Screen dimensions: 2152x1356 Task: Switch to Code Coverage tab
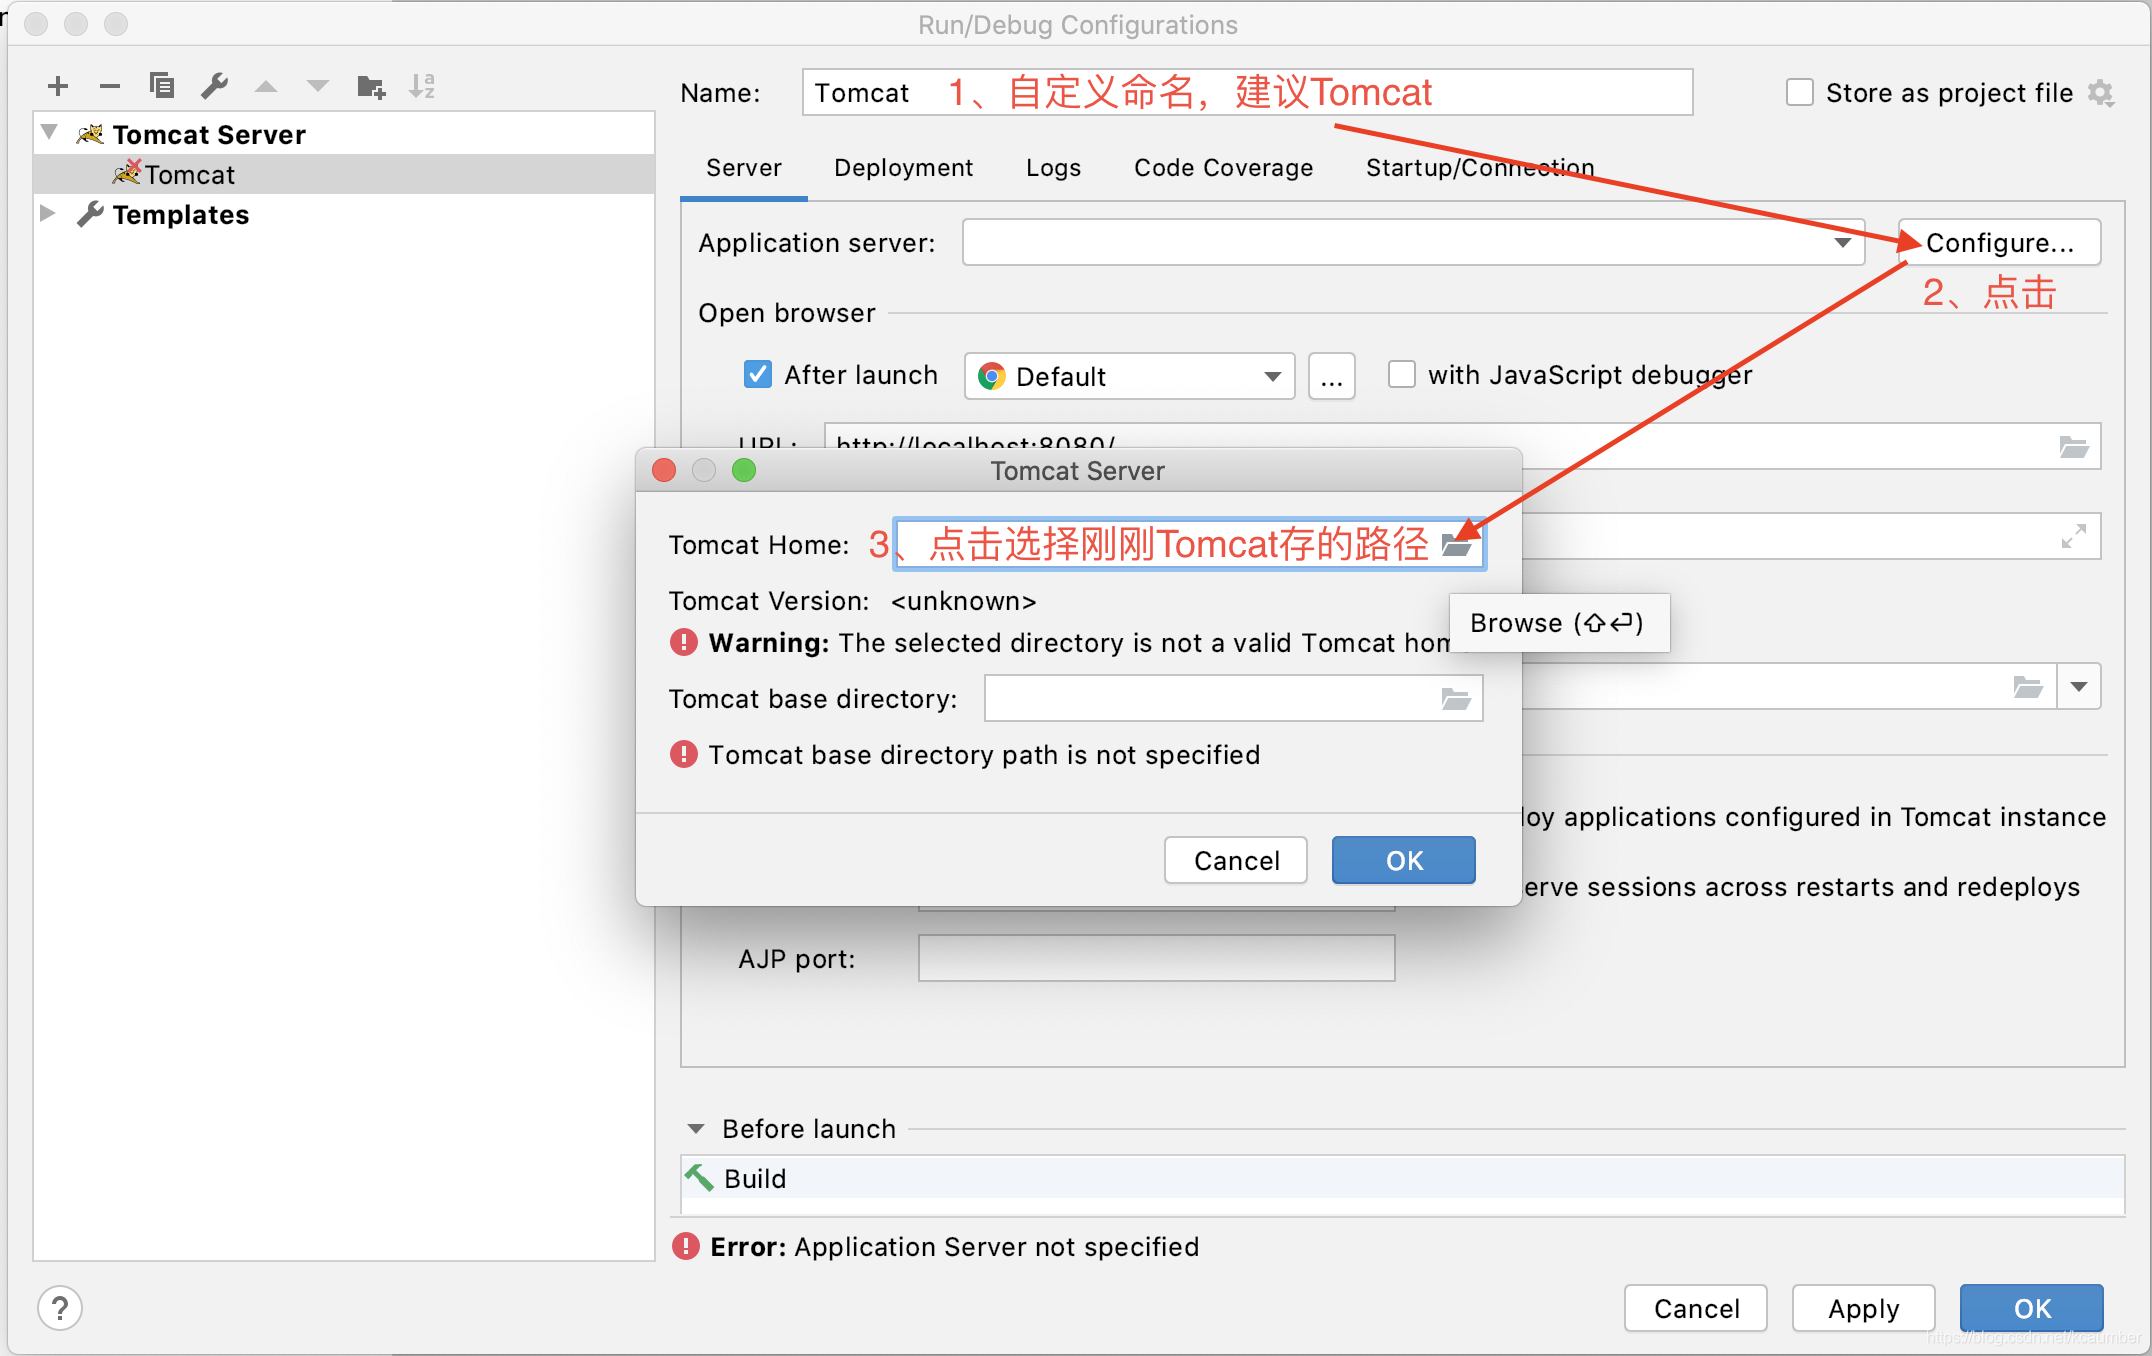1224,168
